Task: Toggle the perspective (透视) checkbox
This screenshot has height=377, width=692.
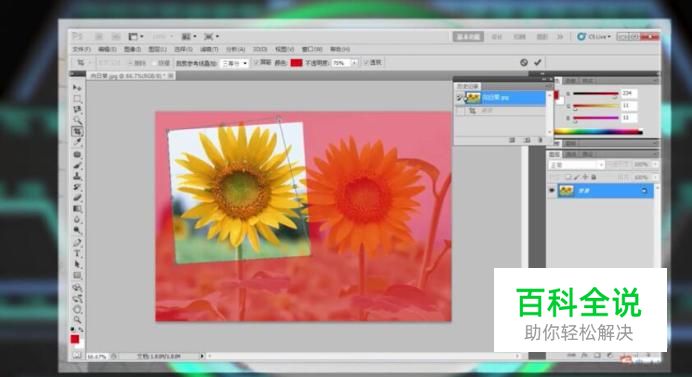Action: pos(366,63)
